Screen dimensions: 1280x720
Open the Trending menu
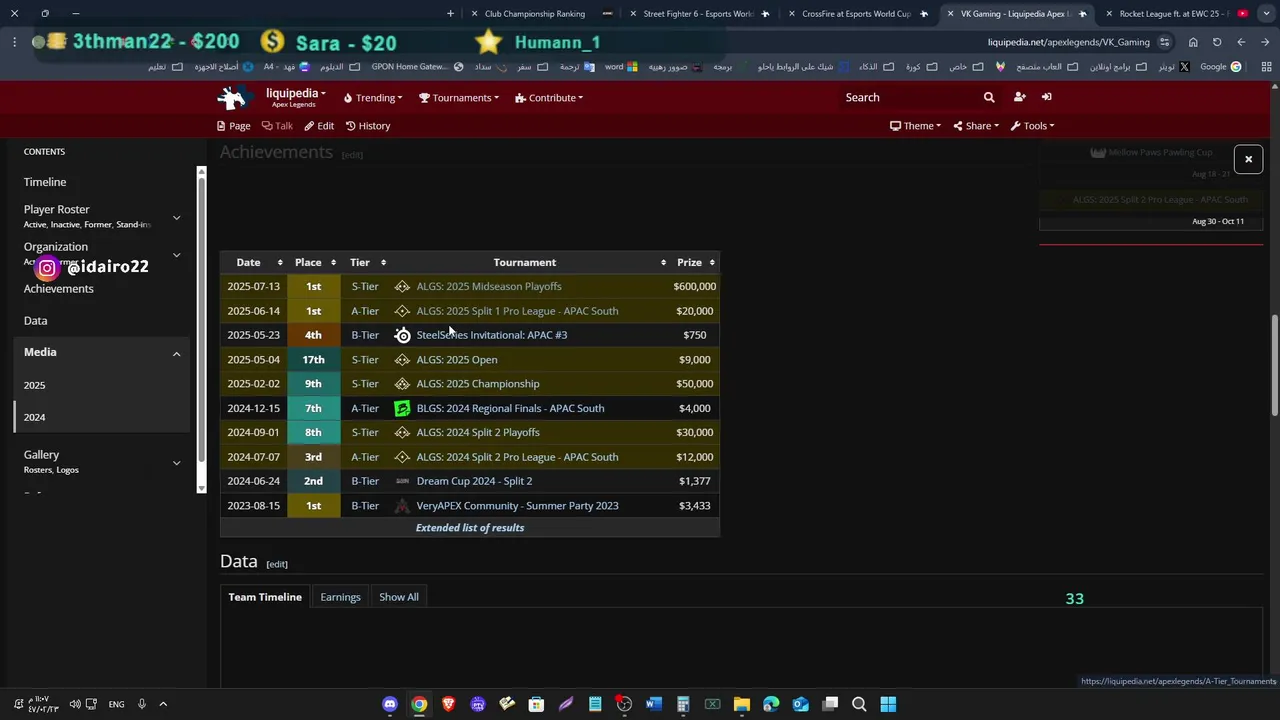pos(373,98)
